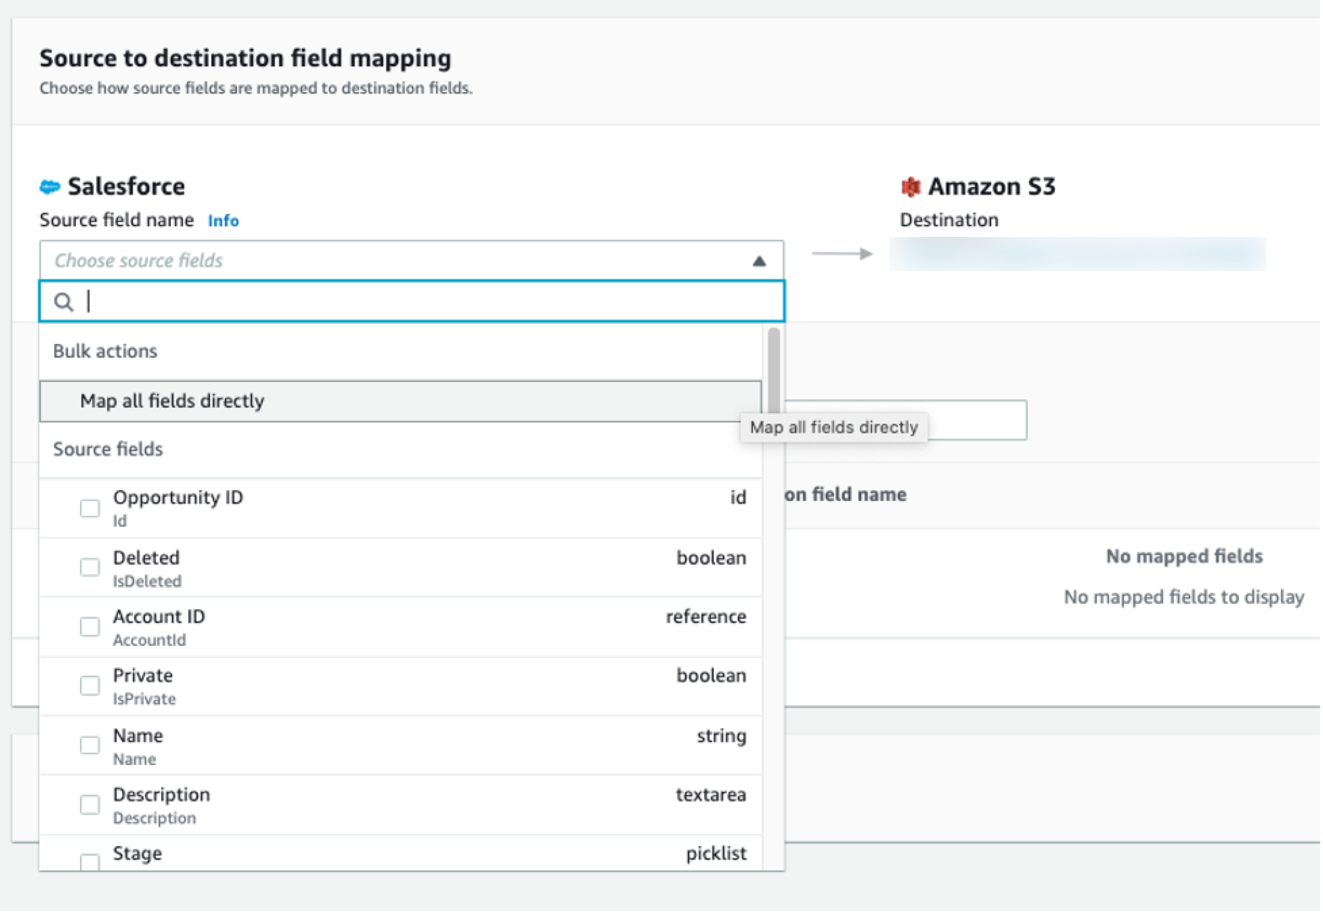Select the Private field checkbox

pos(90,685)
